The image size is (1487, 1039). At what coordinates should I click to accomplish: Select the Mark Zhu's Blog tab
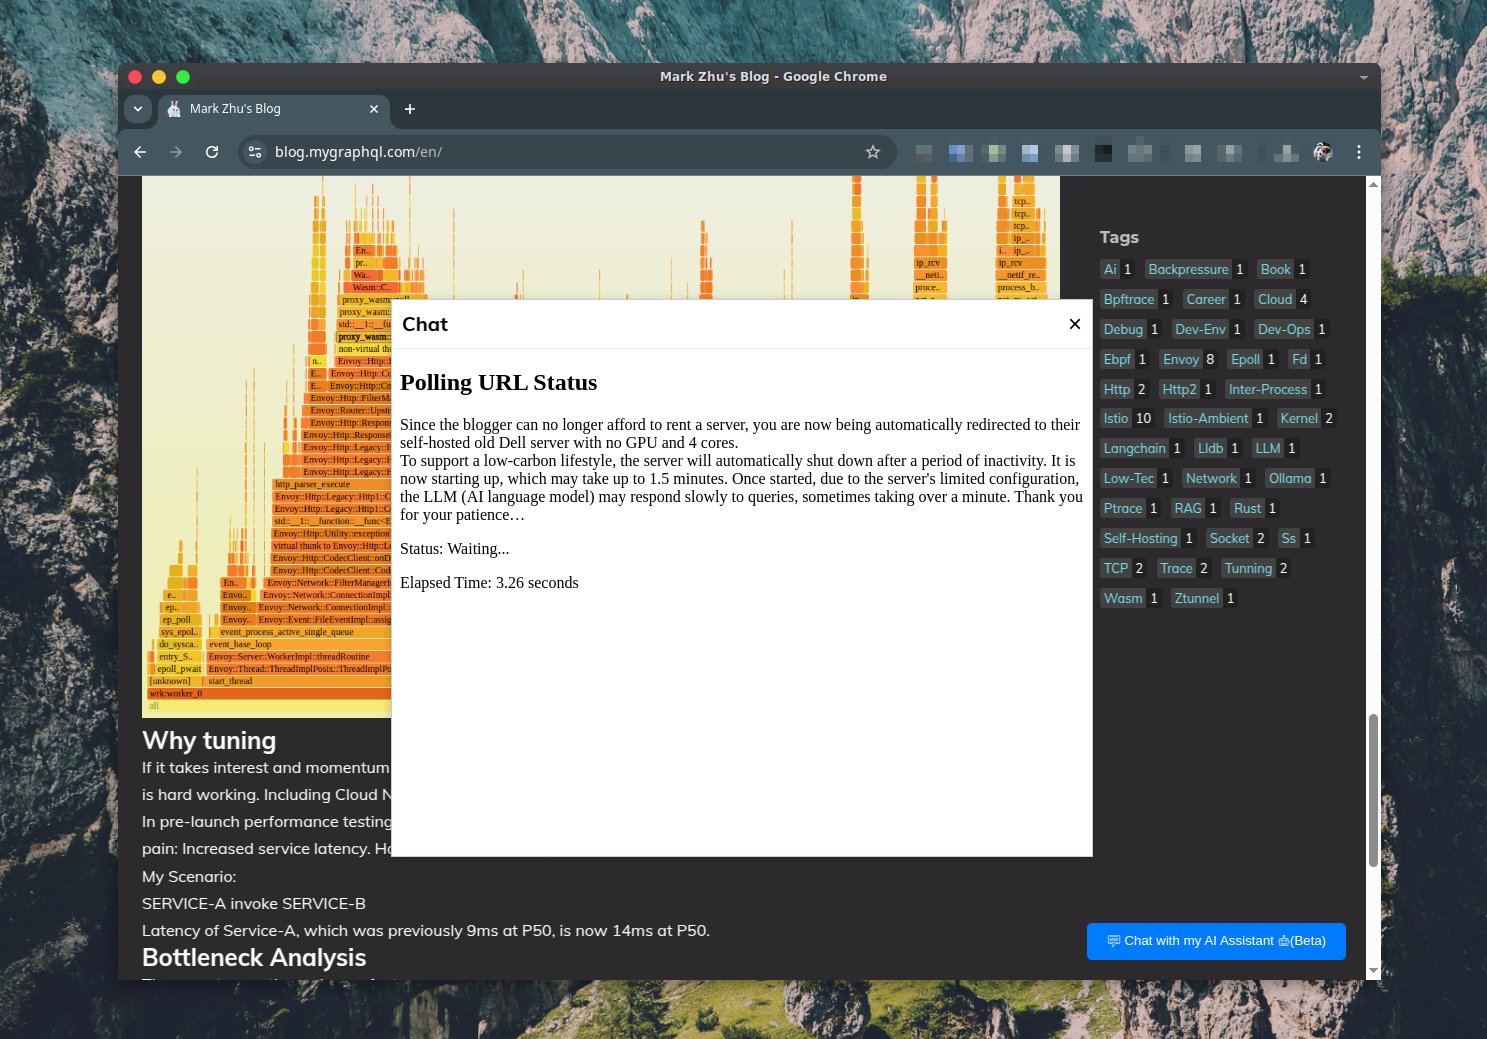[260, 109]
